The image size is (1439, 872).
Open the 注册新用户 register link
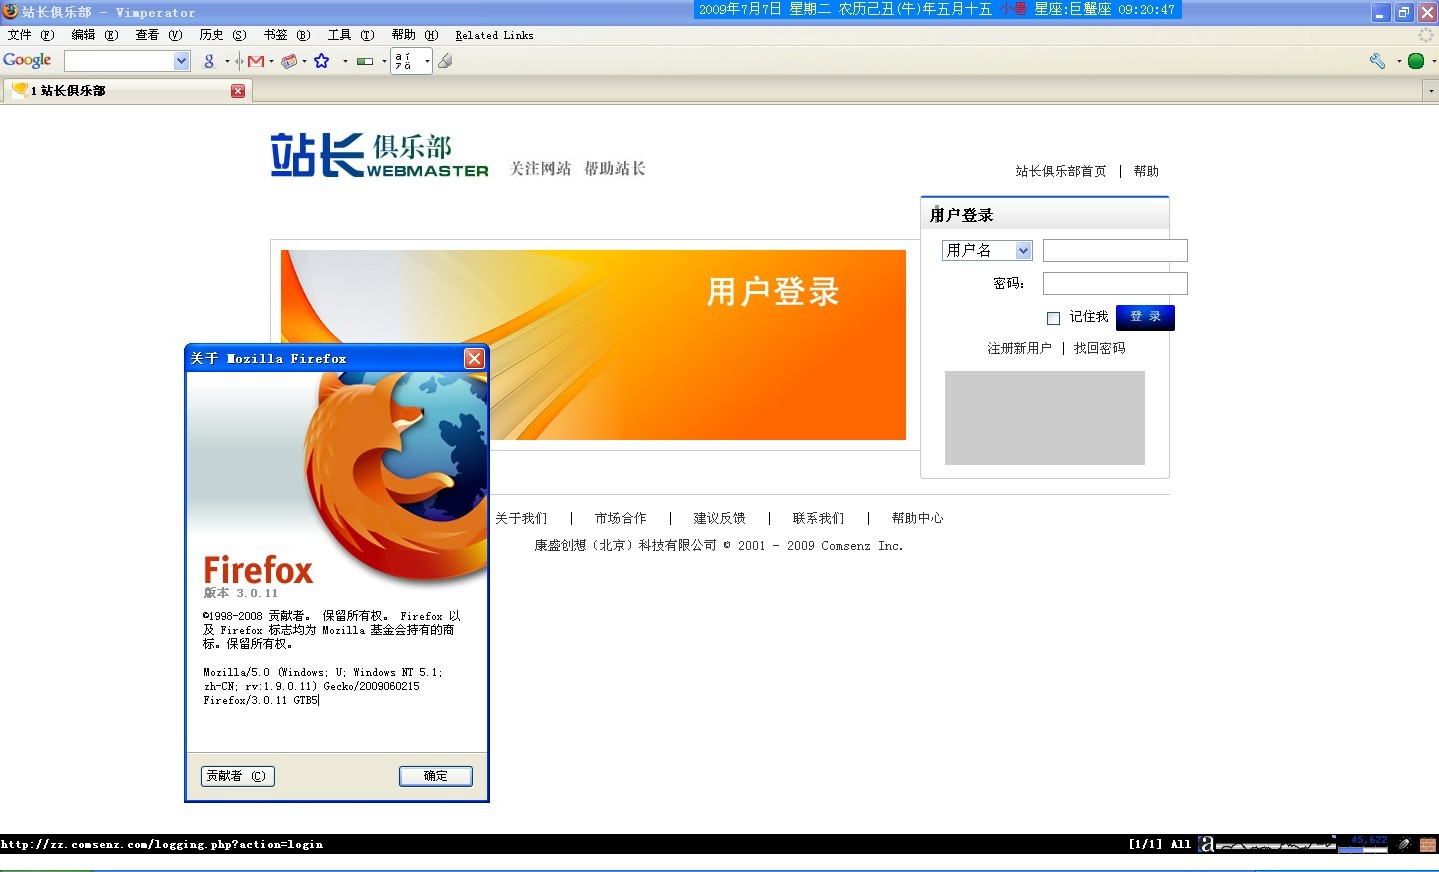(x=1020, y=348)
